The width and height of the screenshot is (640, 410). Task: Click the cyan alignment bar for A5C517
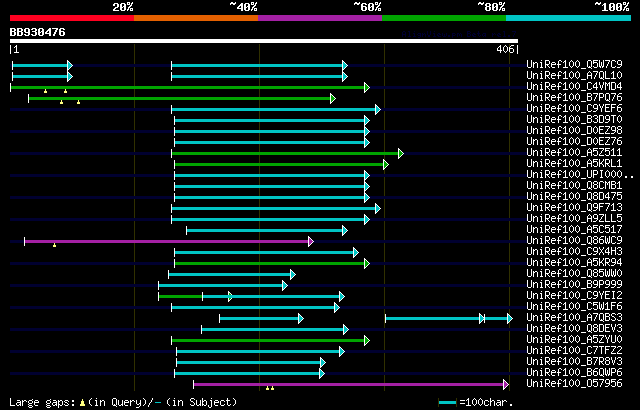[x=267, y=230]
